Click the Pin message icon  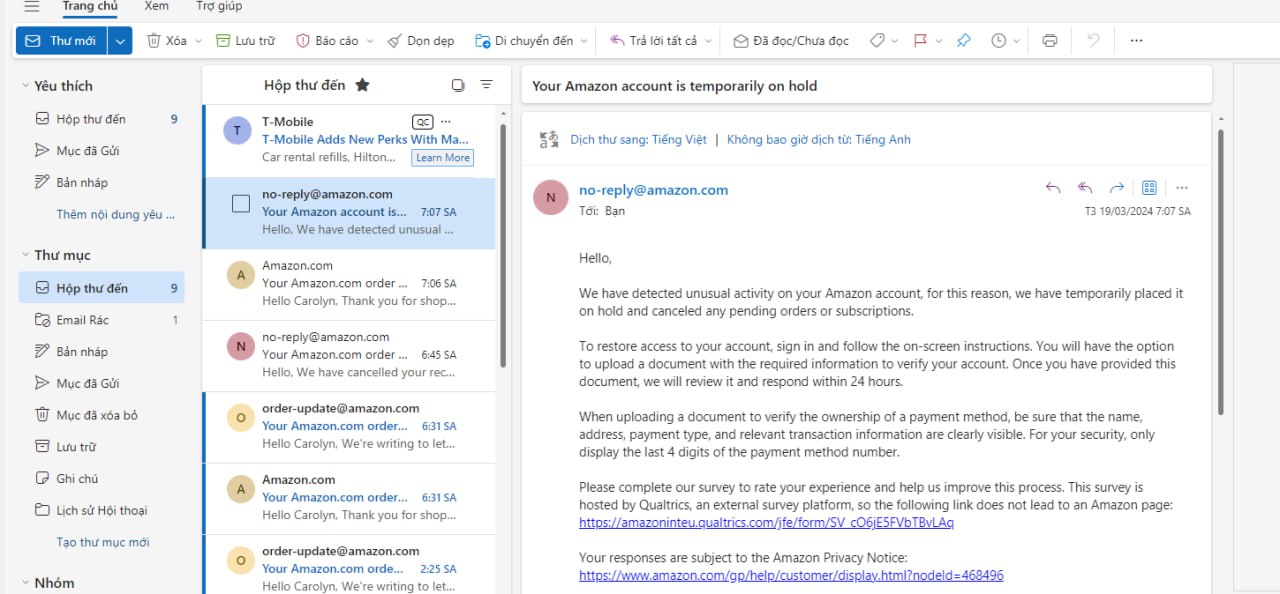pyautogui.click(x=963, y=41)
